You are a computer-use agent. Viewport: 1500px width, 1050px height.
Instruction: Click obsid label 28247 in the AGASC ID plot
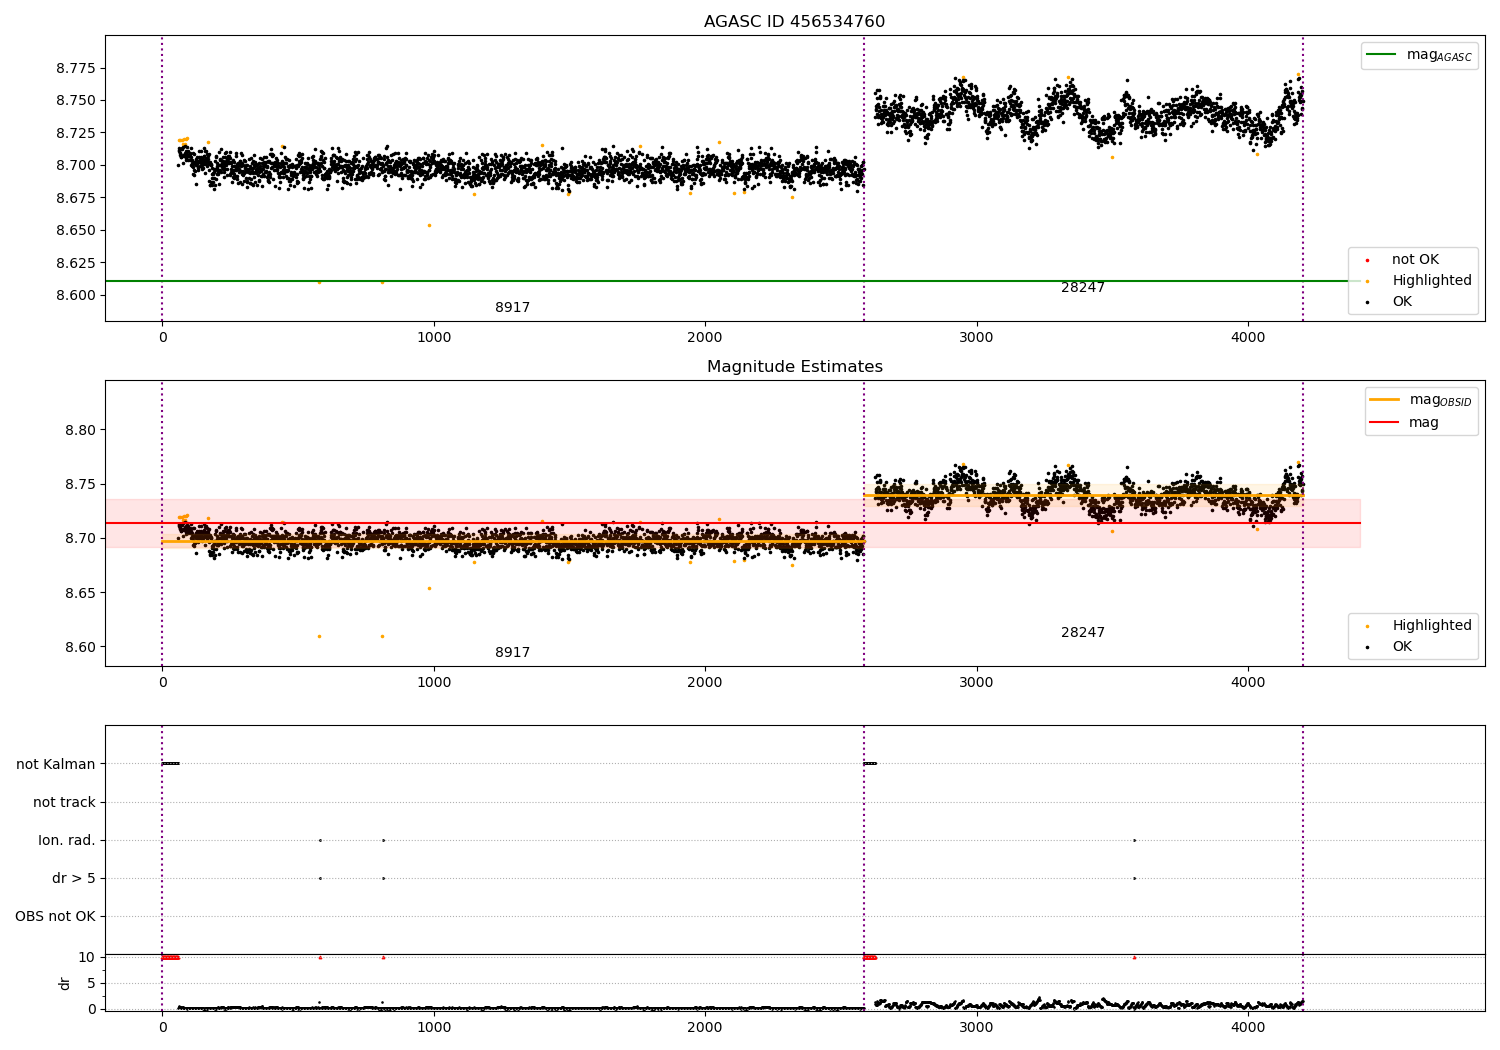tap(1083, 288)
